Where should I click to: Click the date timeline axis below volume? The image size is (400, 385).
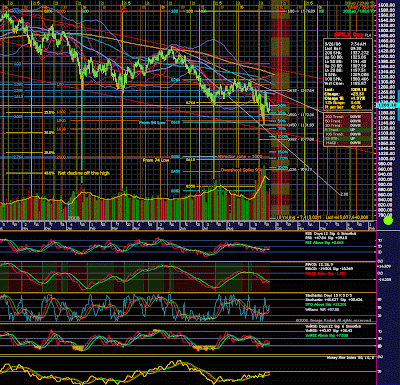coord(188,226)
